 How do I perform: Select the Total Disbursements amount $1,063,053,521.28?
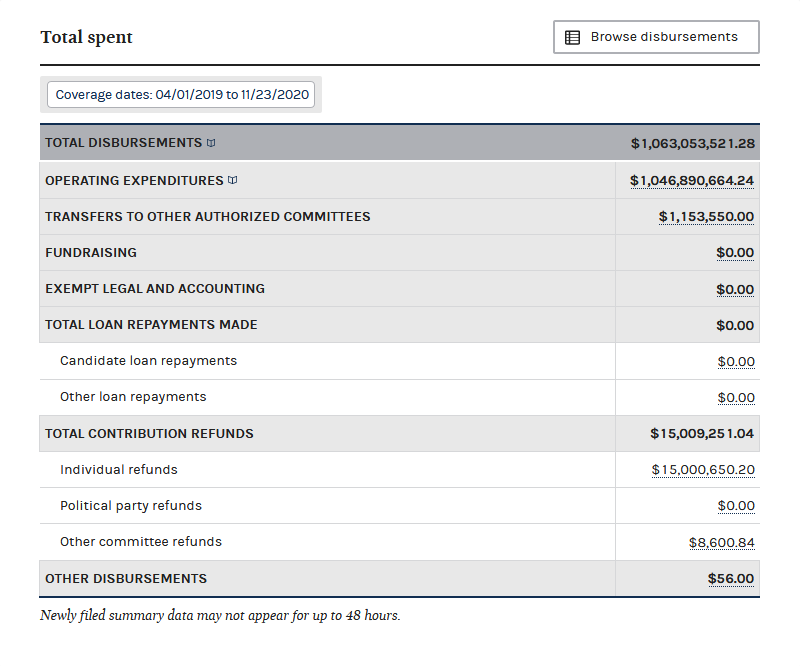693,143
